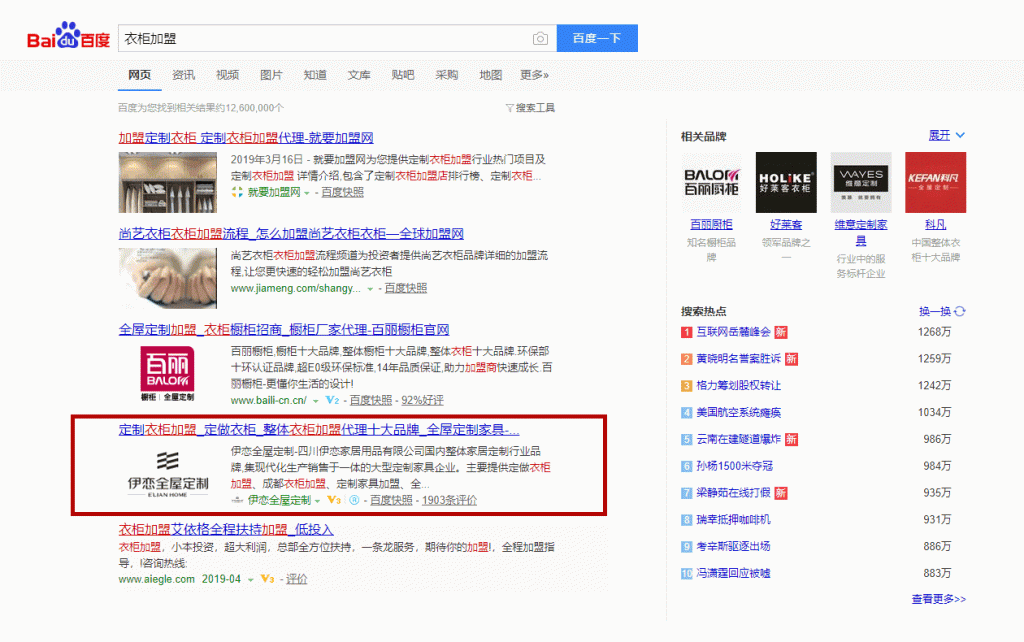Image resolution: width=1024 pixels, height=642 pixels.
Task: Open dropdown arrow next to www.jiameng.com/shangy...
Action: 370,289
